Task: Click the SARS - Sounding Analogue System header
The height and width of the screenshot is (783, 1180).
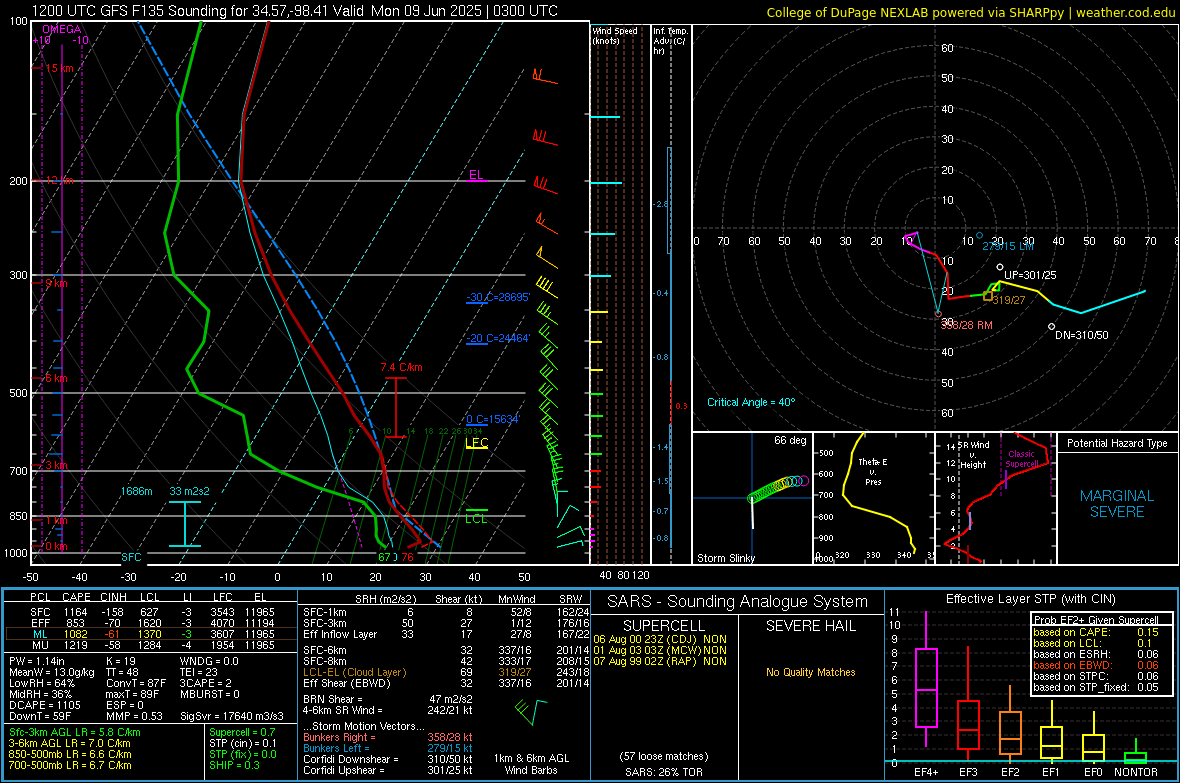Action: coord(738,602)
